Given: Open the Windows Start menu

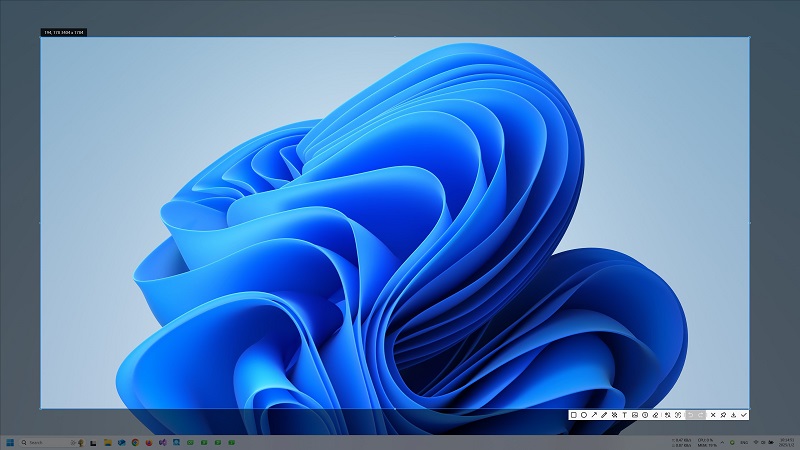Looking at the screenshot, I should coord(10,442).
